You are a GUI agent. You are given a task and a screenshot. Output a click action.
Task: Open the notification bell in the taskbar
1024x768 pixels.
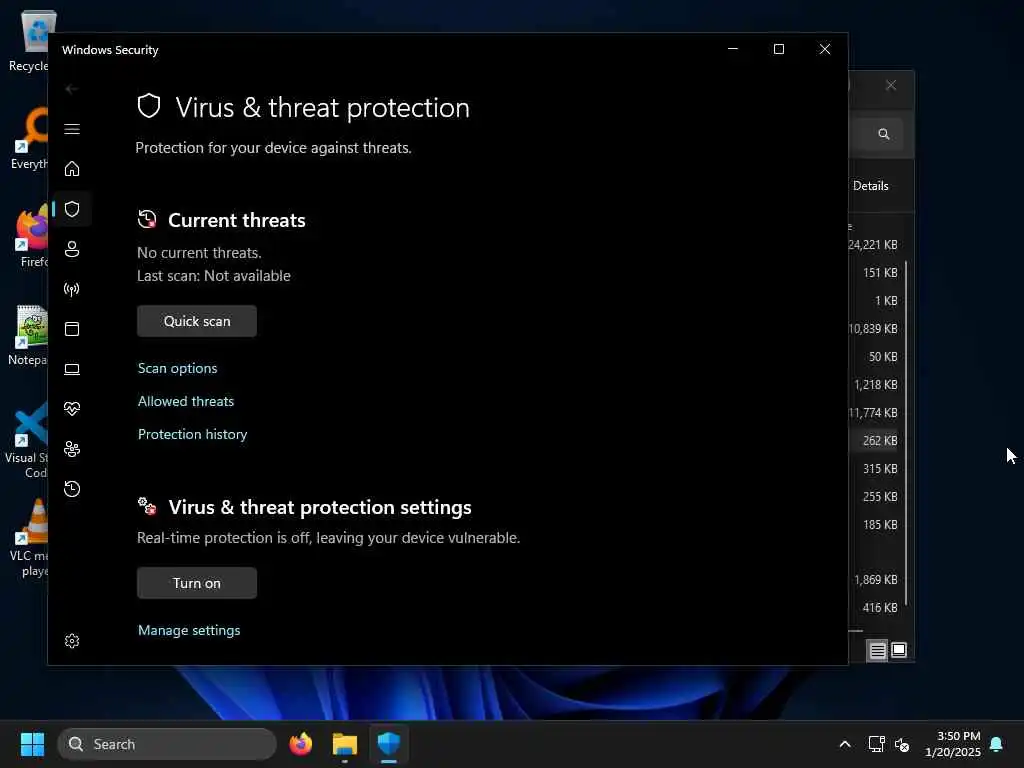point(996,744)
